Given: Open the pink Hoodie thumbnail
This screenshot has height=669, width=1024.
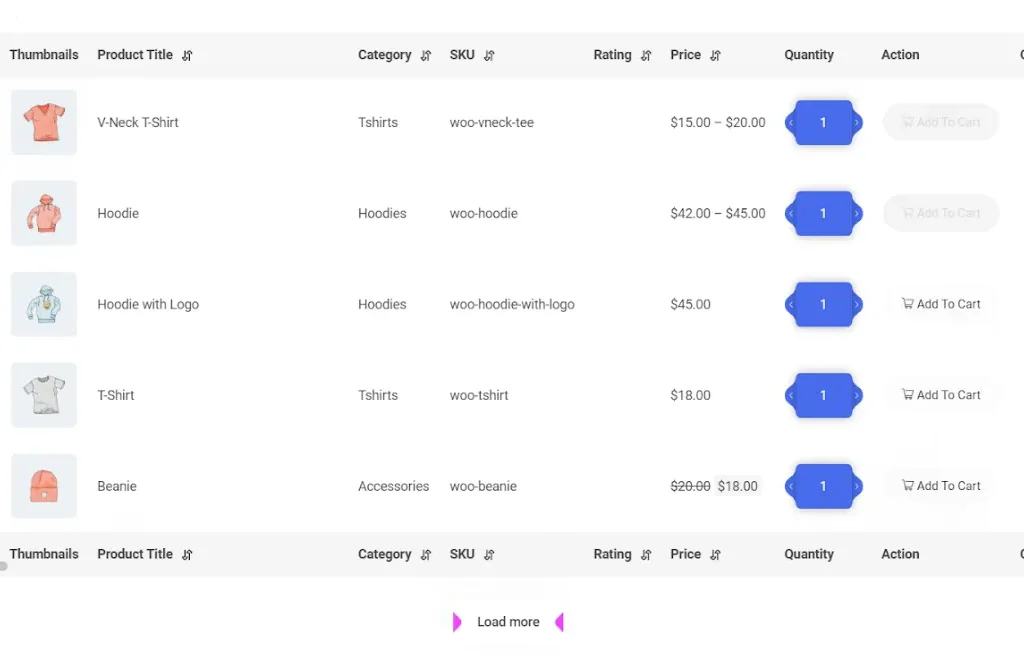Looking at the screenshot, I should 44,213.
